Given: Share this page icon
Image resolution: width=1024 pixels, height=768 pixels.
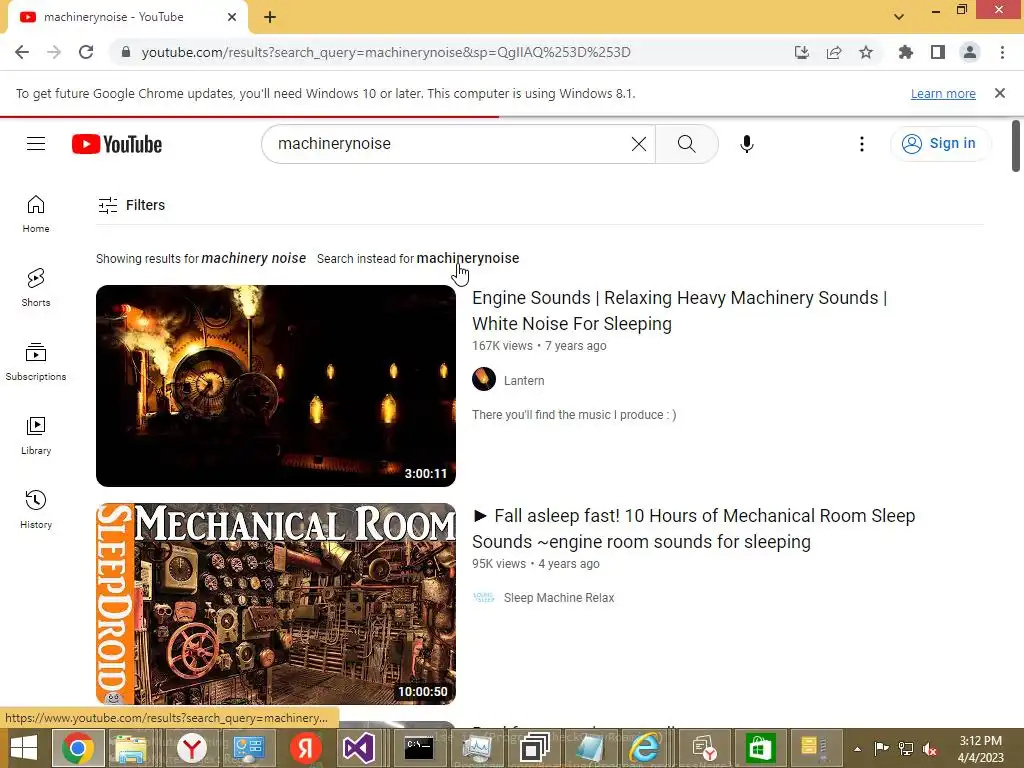Looking at the screenshot, I should click(834, 52).
